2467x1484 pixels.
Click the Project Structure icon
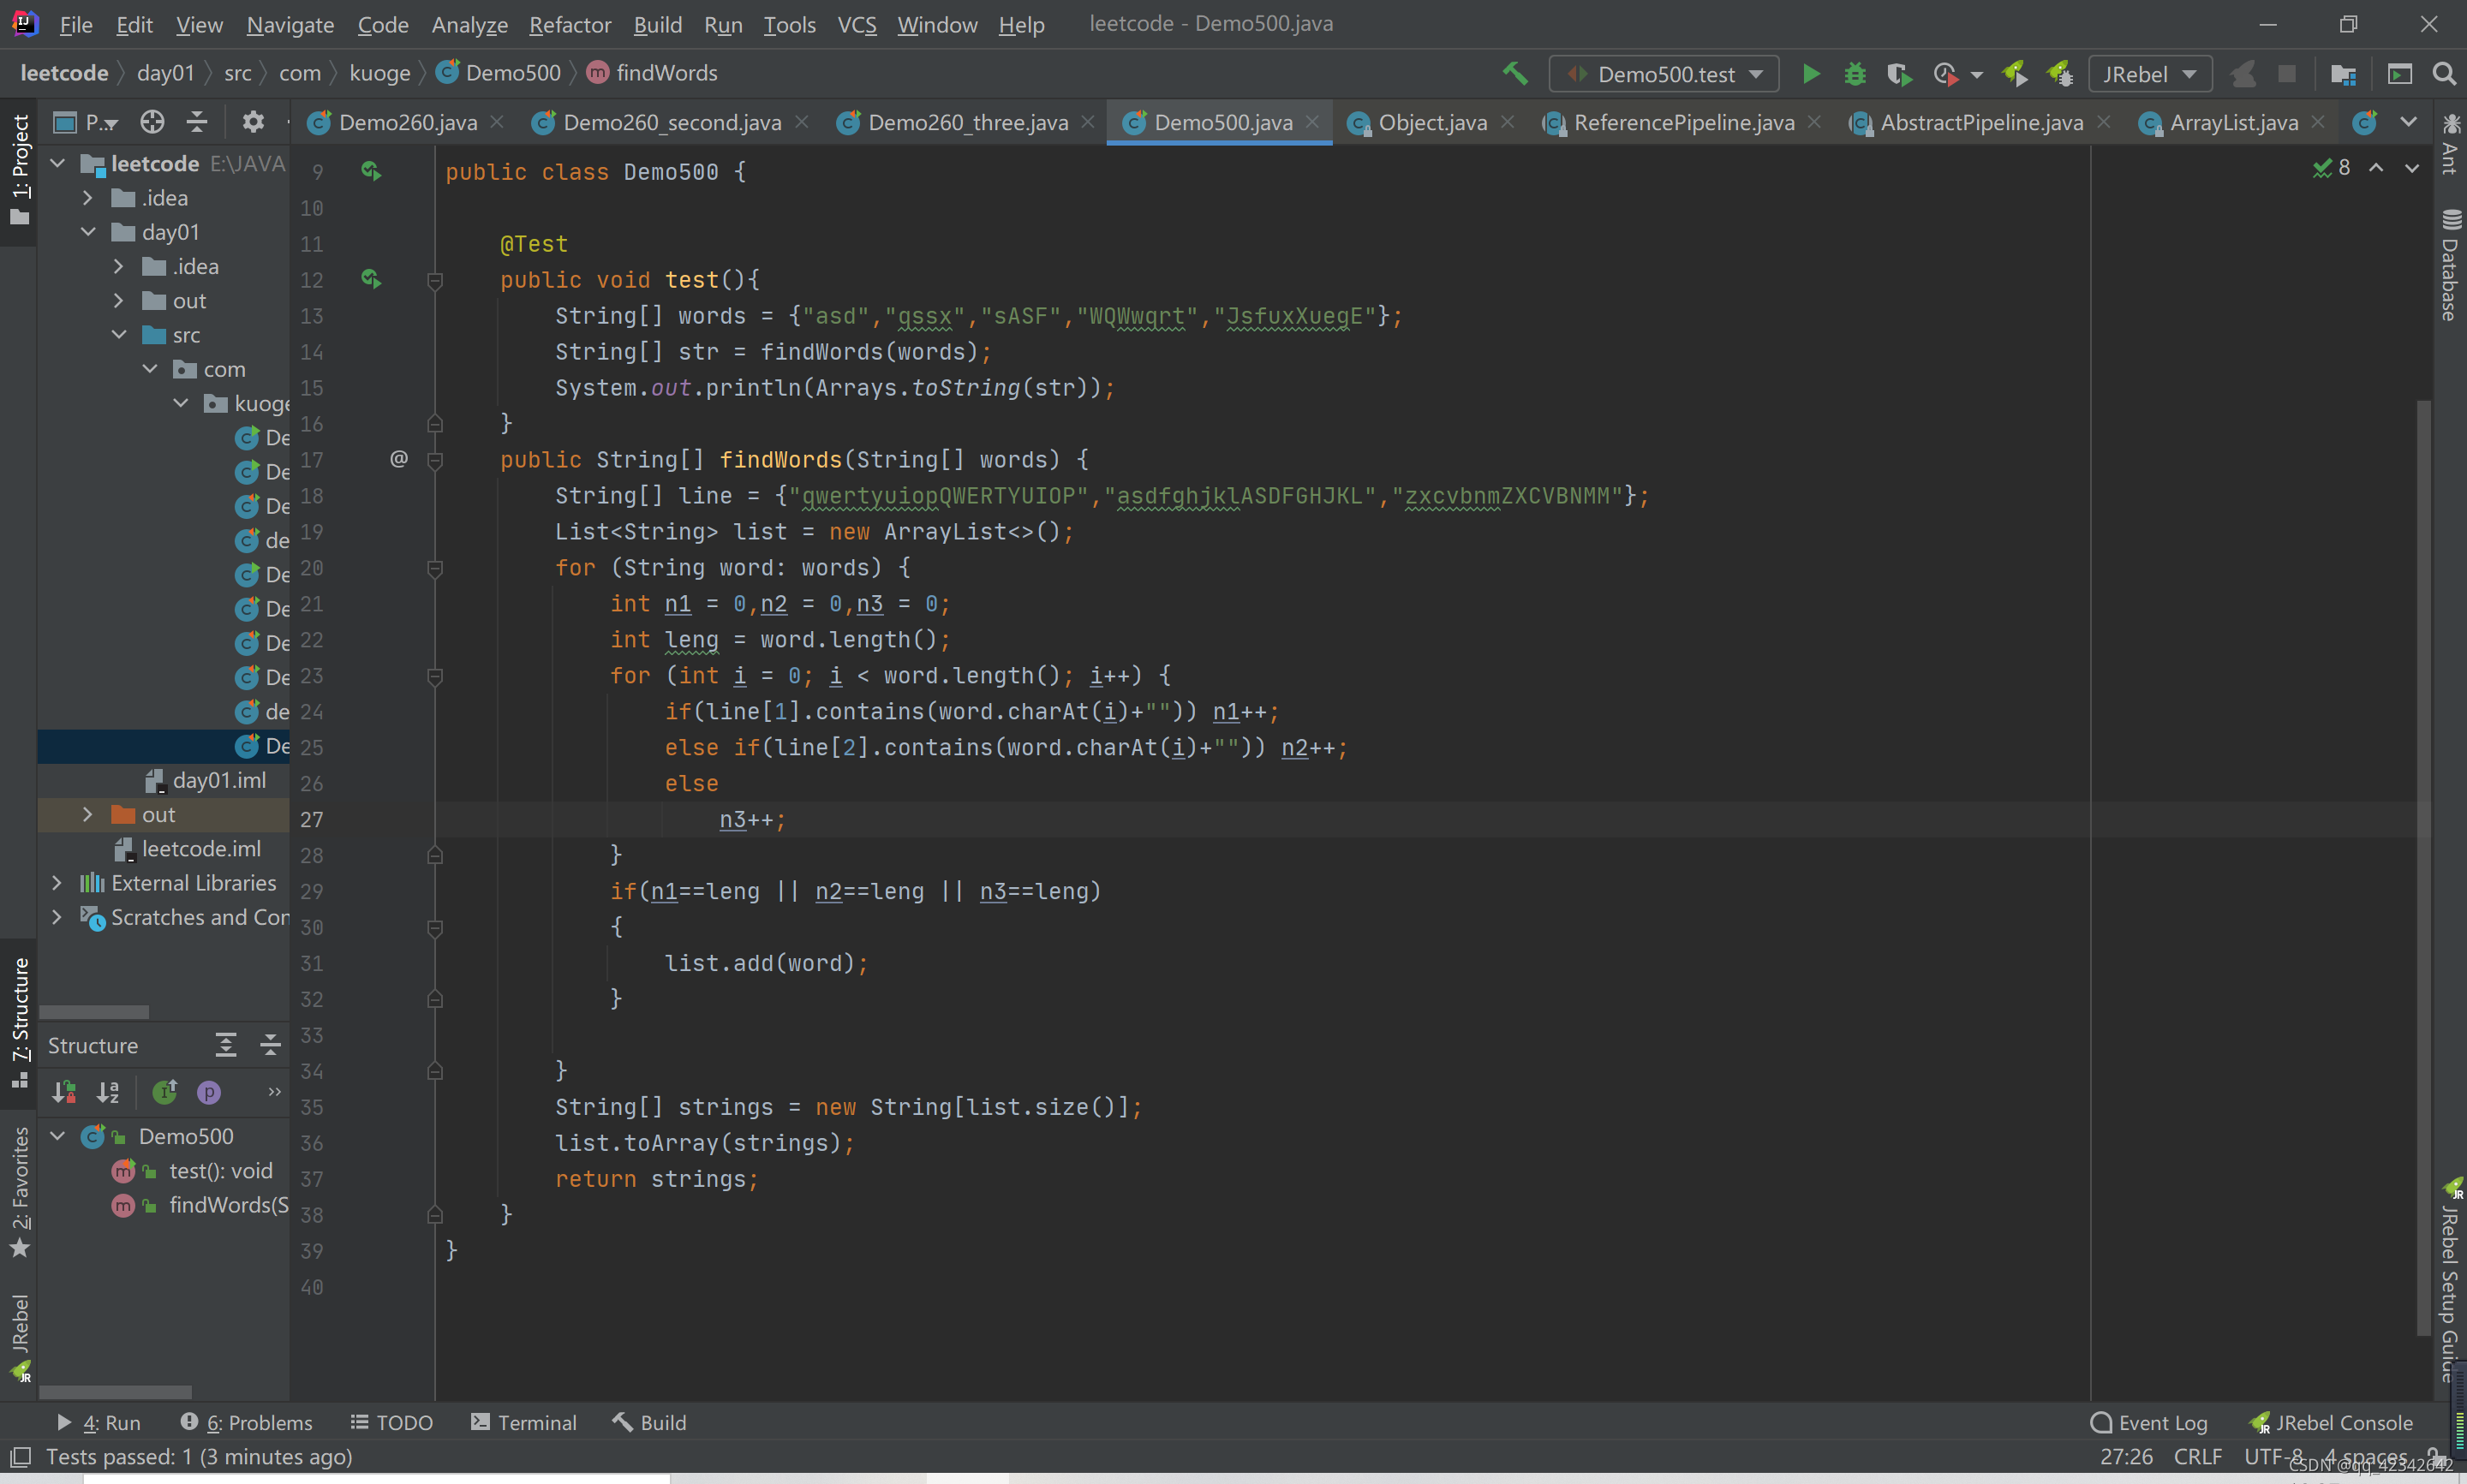coord(2342,74)
